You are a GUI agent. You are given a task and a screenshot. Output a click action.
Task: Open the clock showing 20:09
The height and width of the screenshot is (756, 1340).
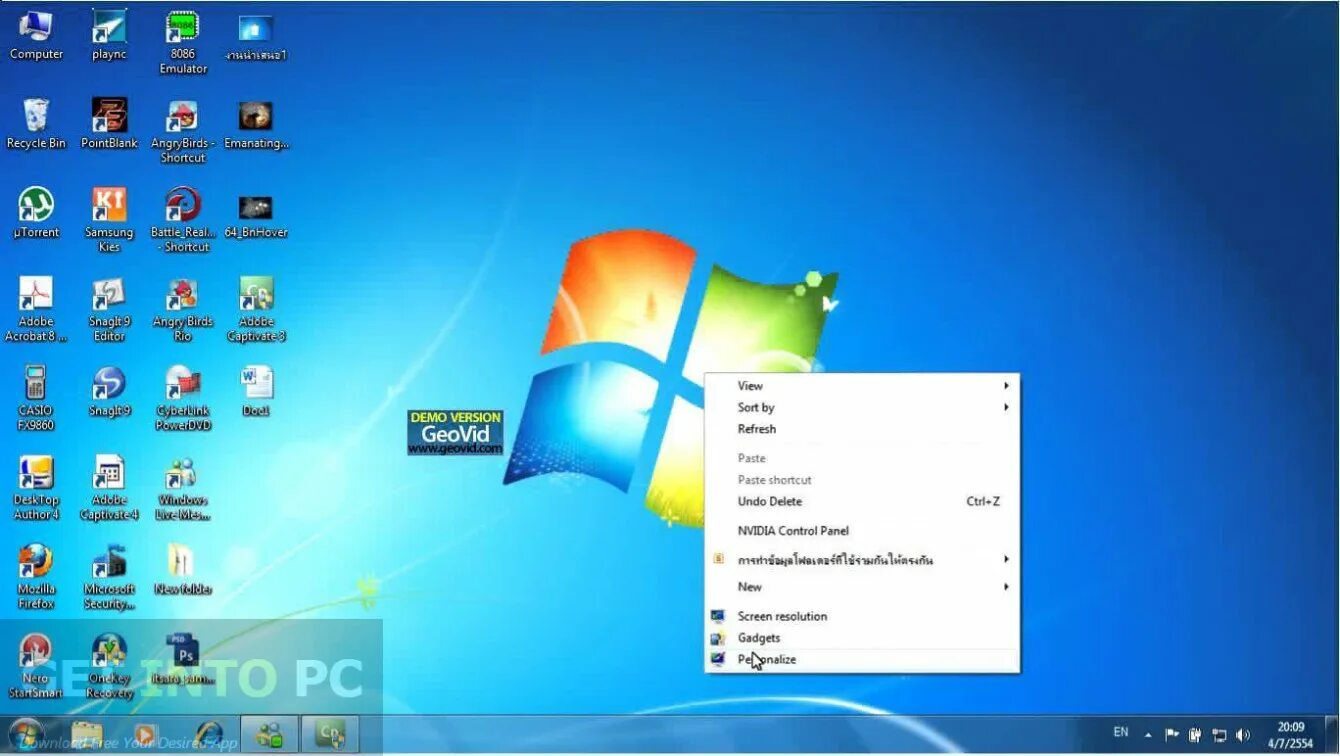1291,735
